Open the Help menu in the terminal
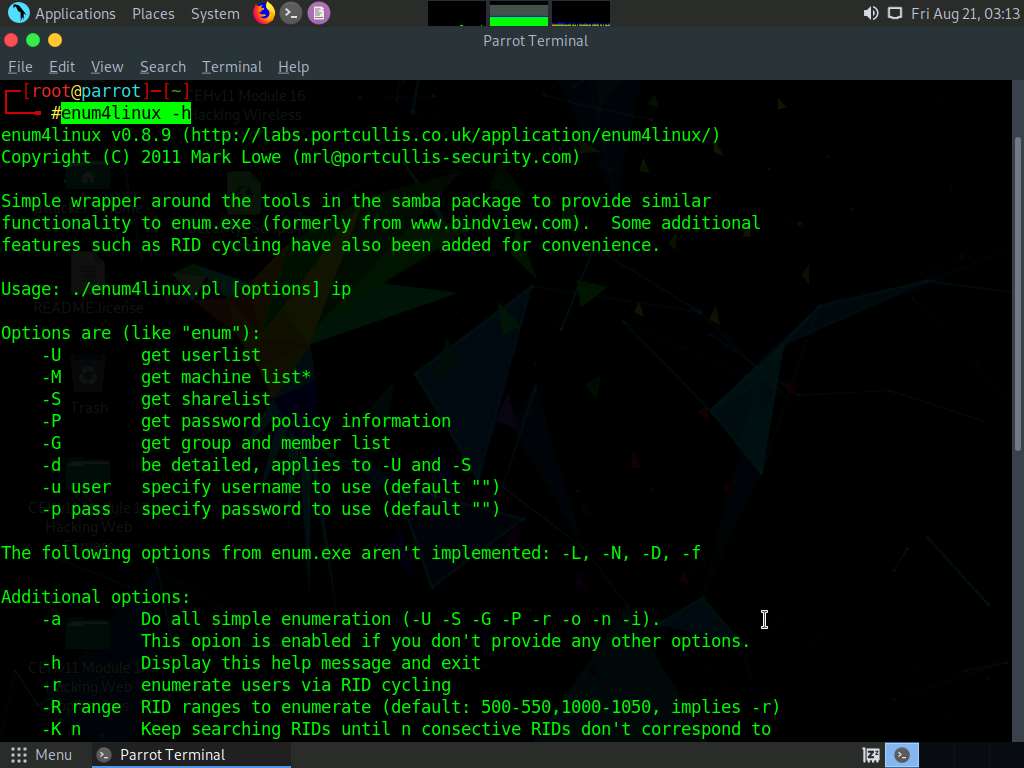Screen dimensions: 1024x768 coord(293,67)
